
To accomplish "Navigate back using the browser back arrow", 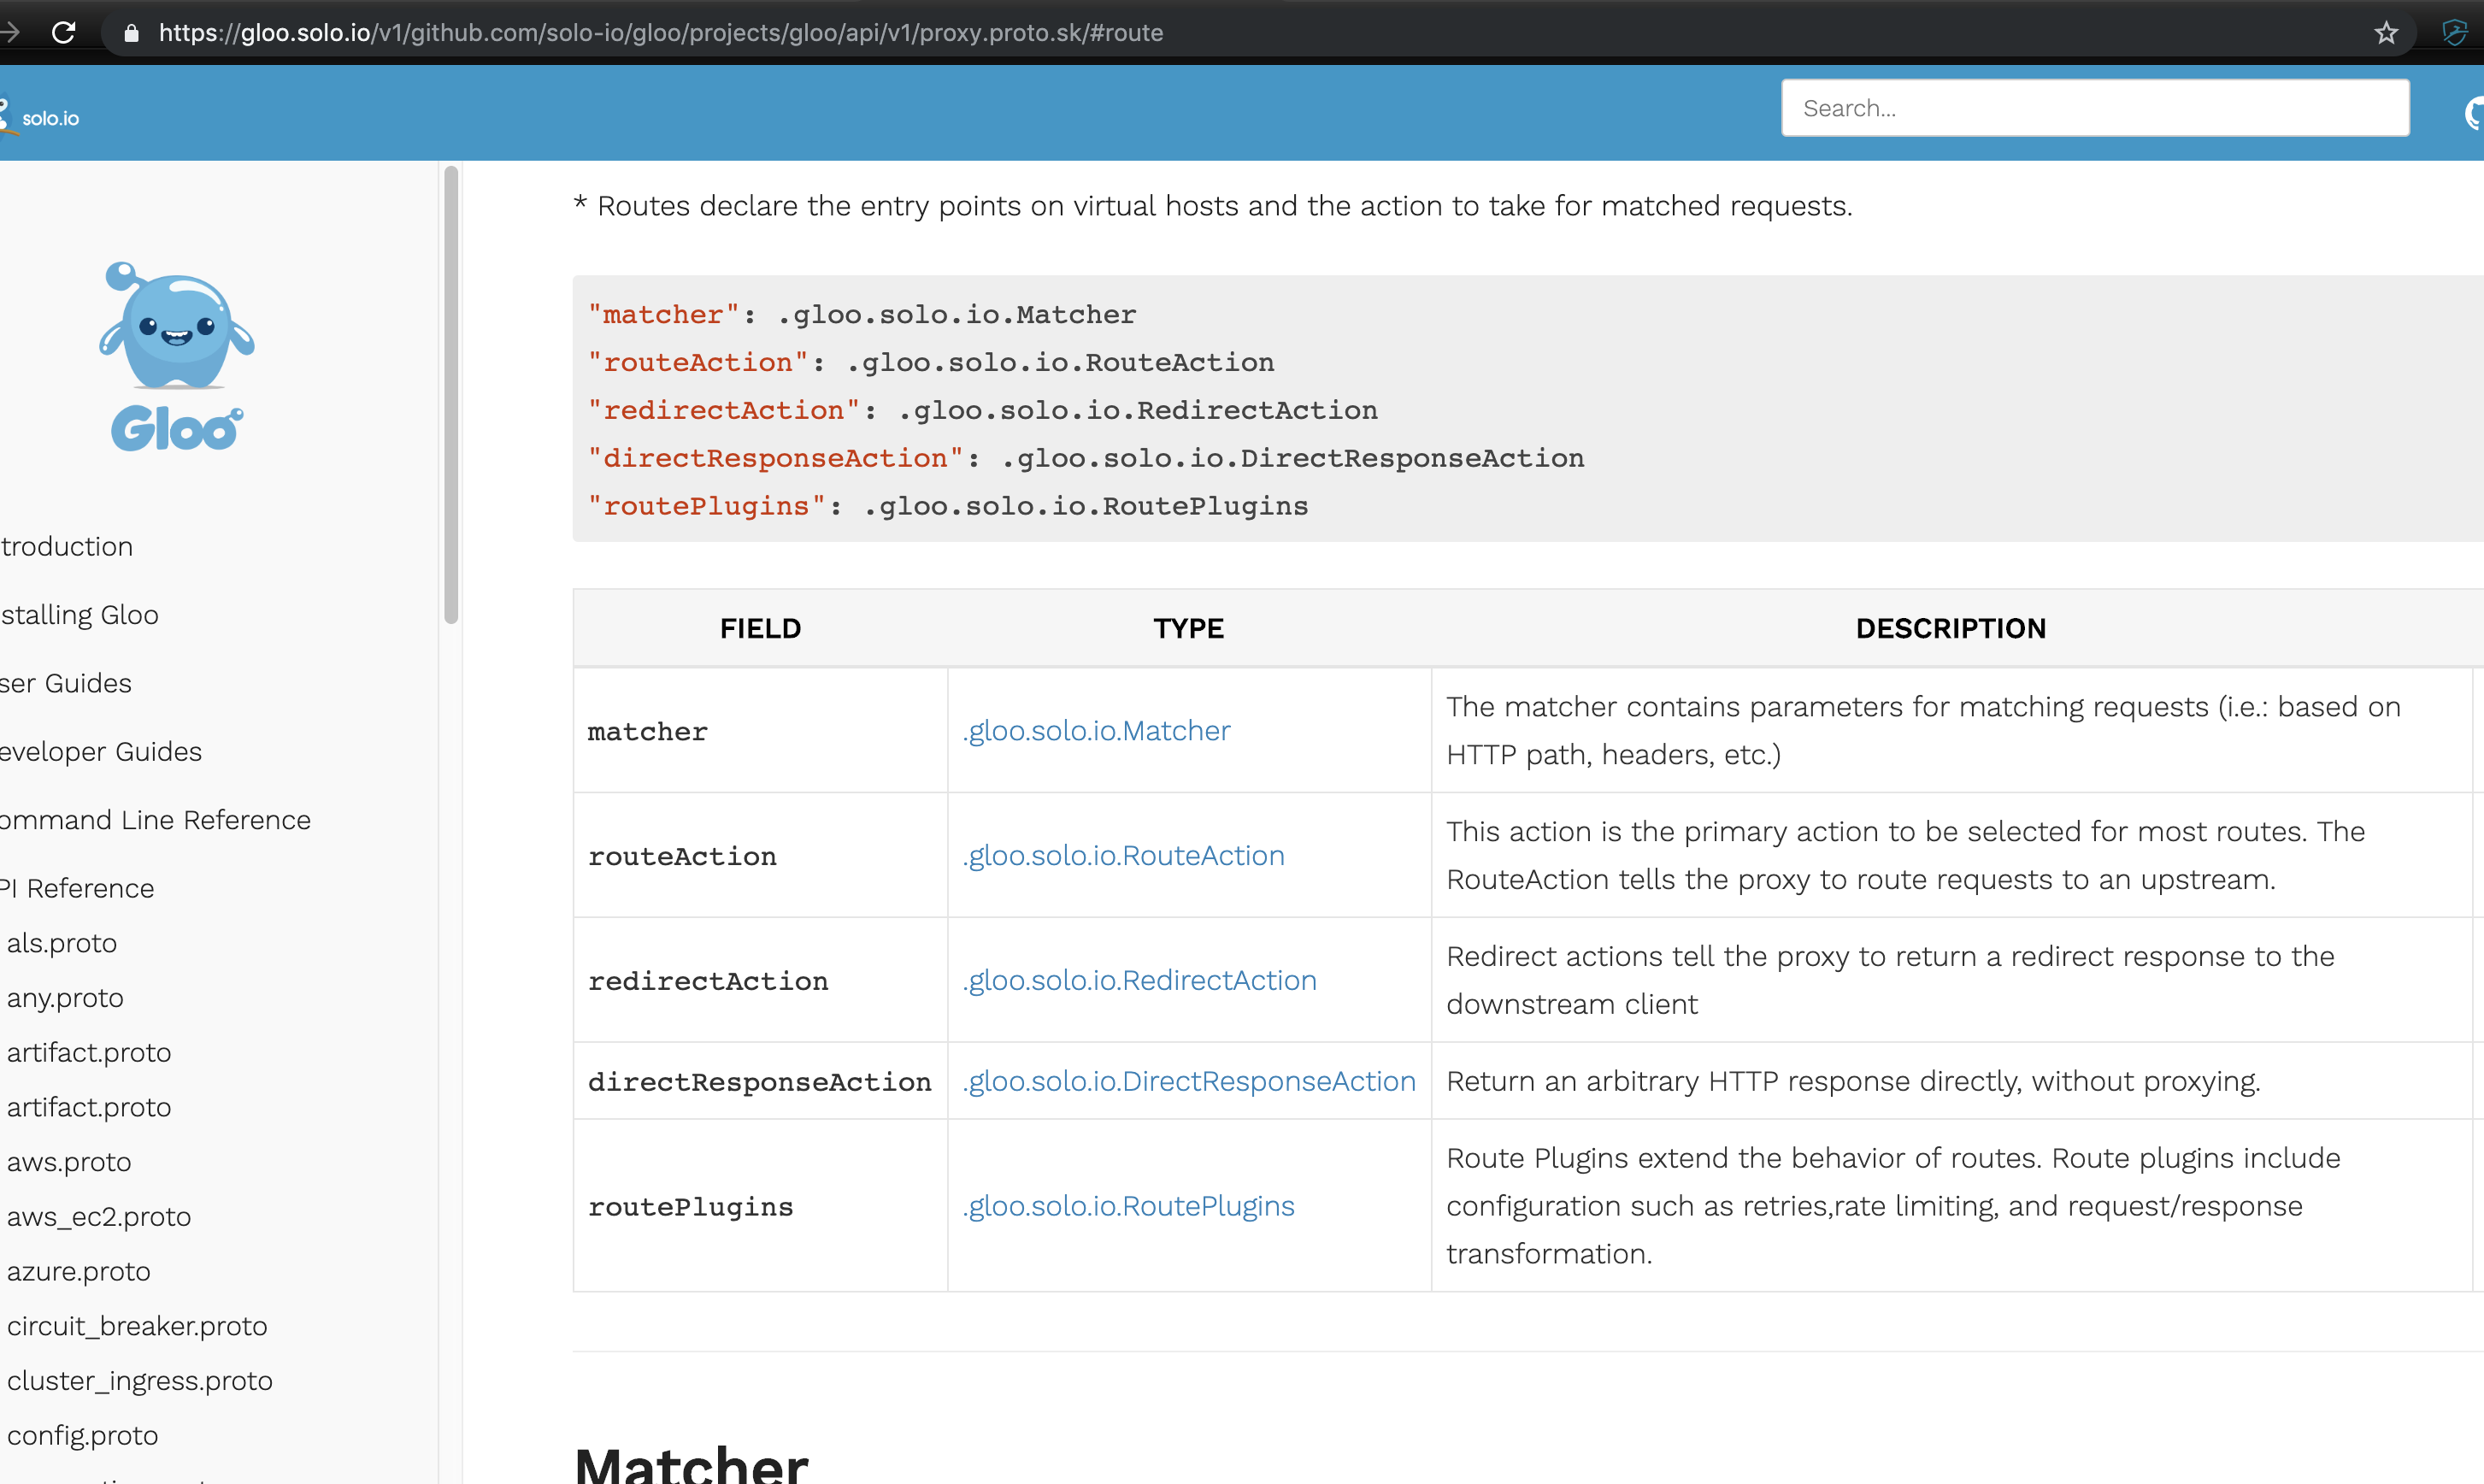I will coord(11,32).
